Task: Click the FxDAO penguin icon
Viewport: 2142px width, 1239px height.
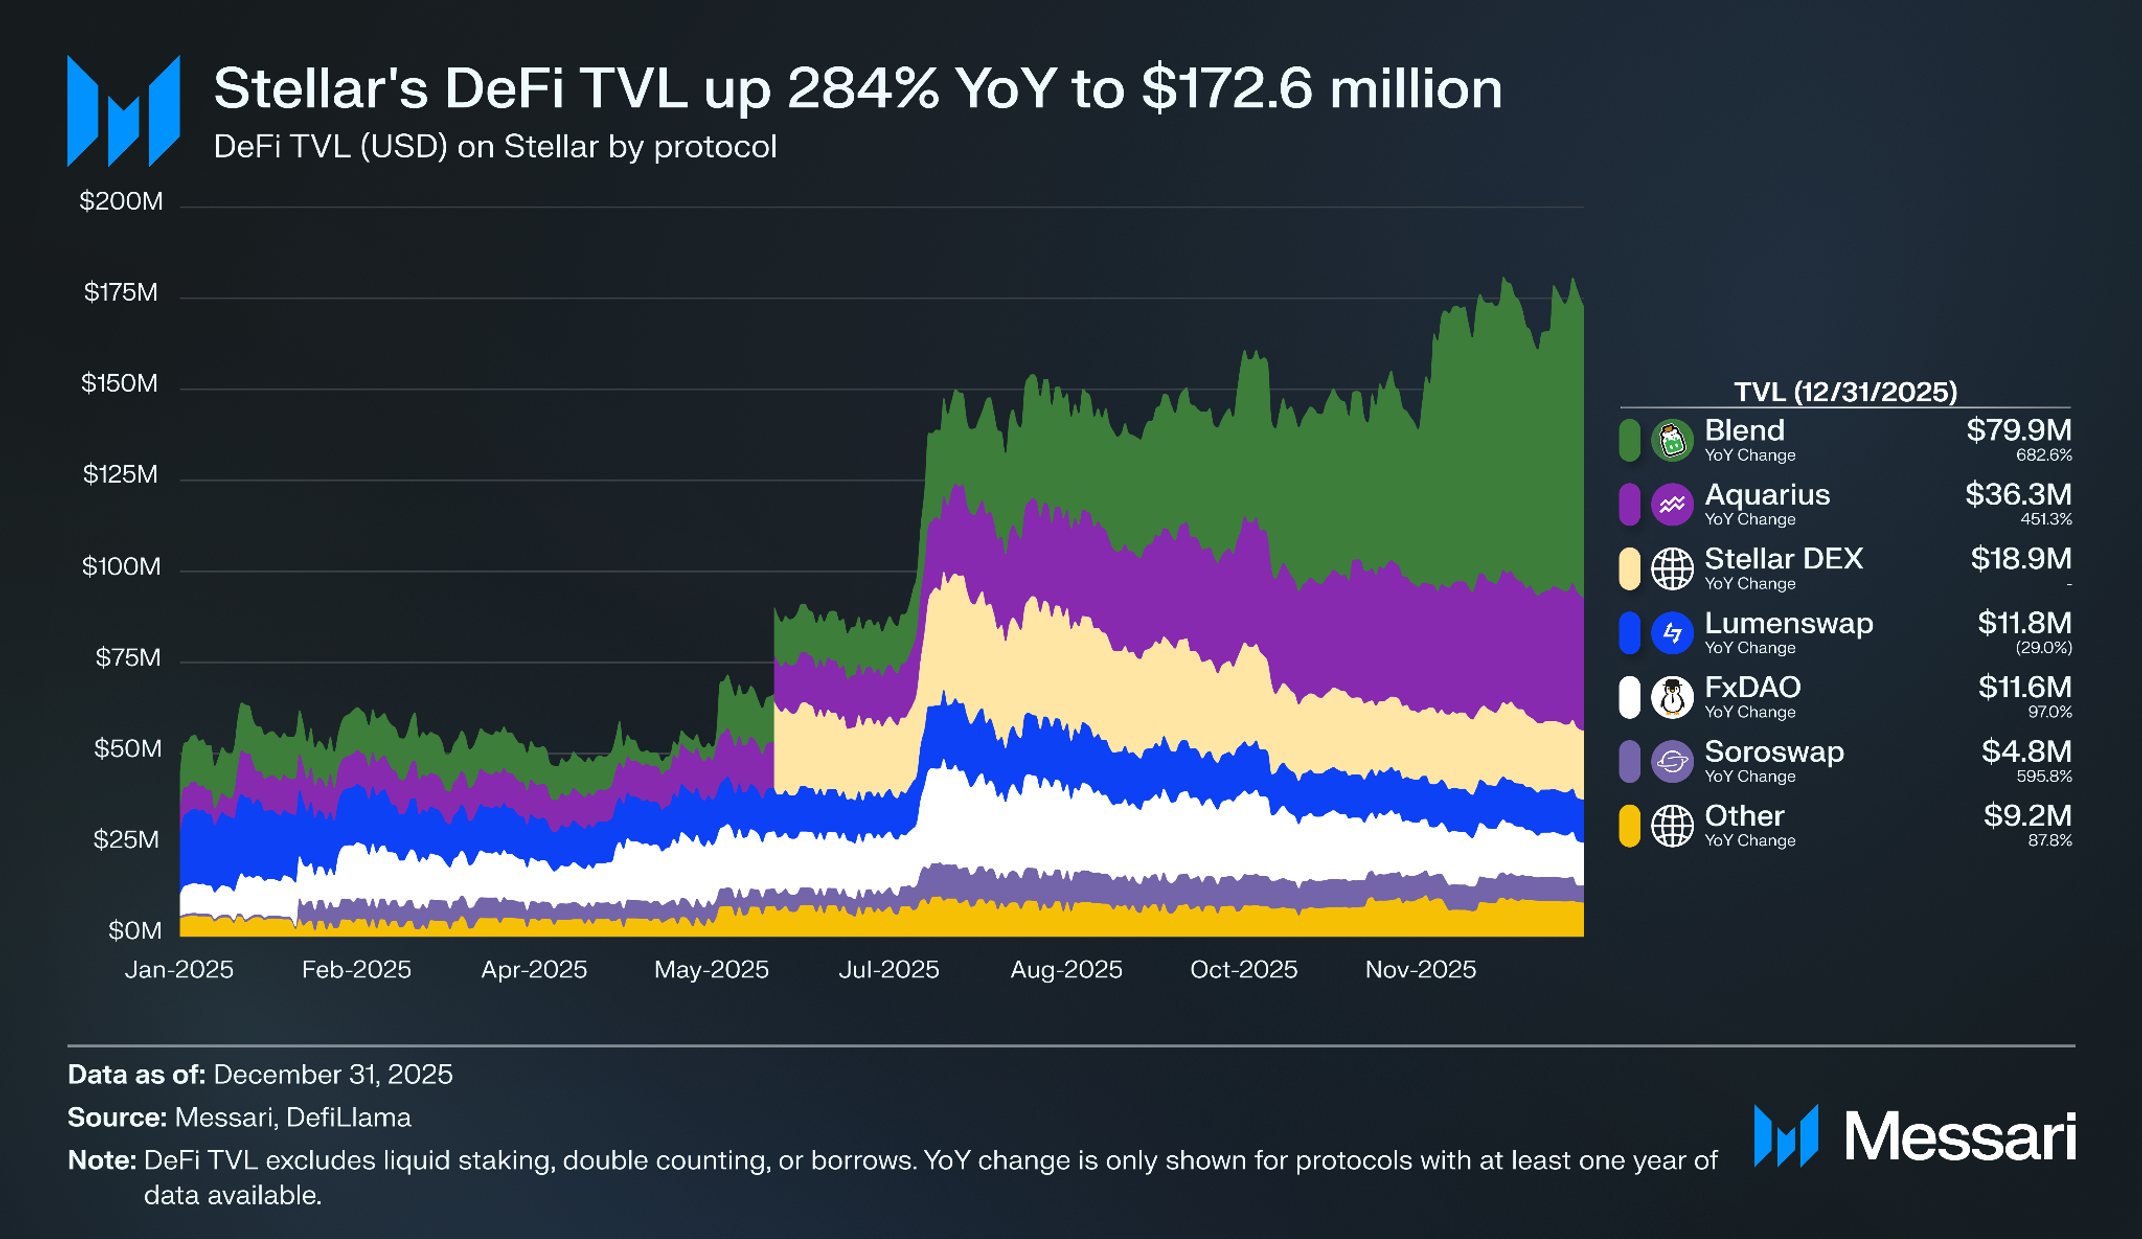Action: (x=1671, y=697)
